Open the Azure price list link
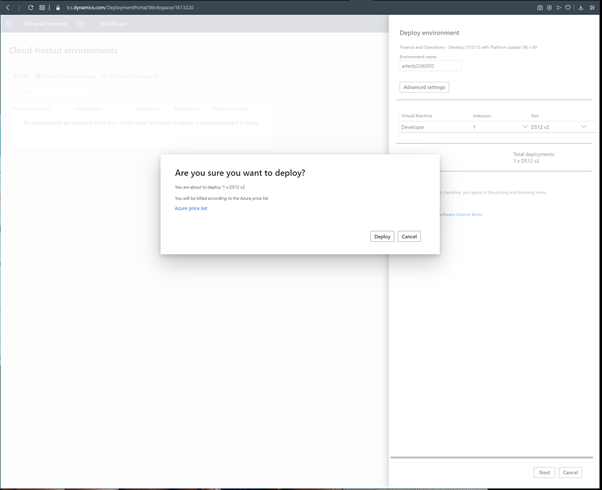602x490 pixels. [x=191, y=208]
